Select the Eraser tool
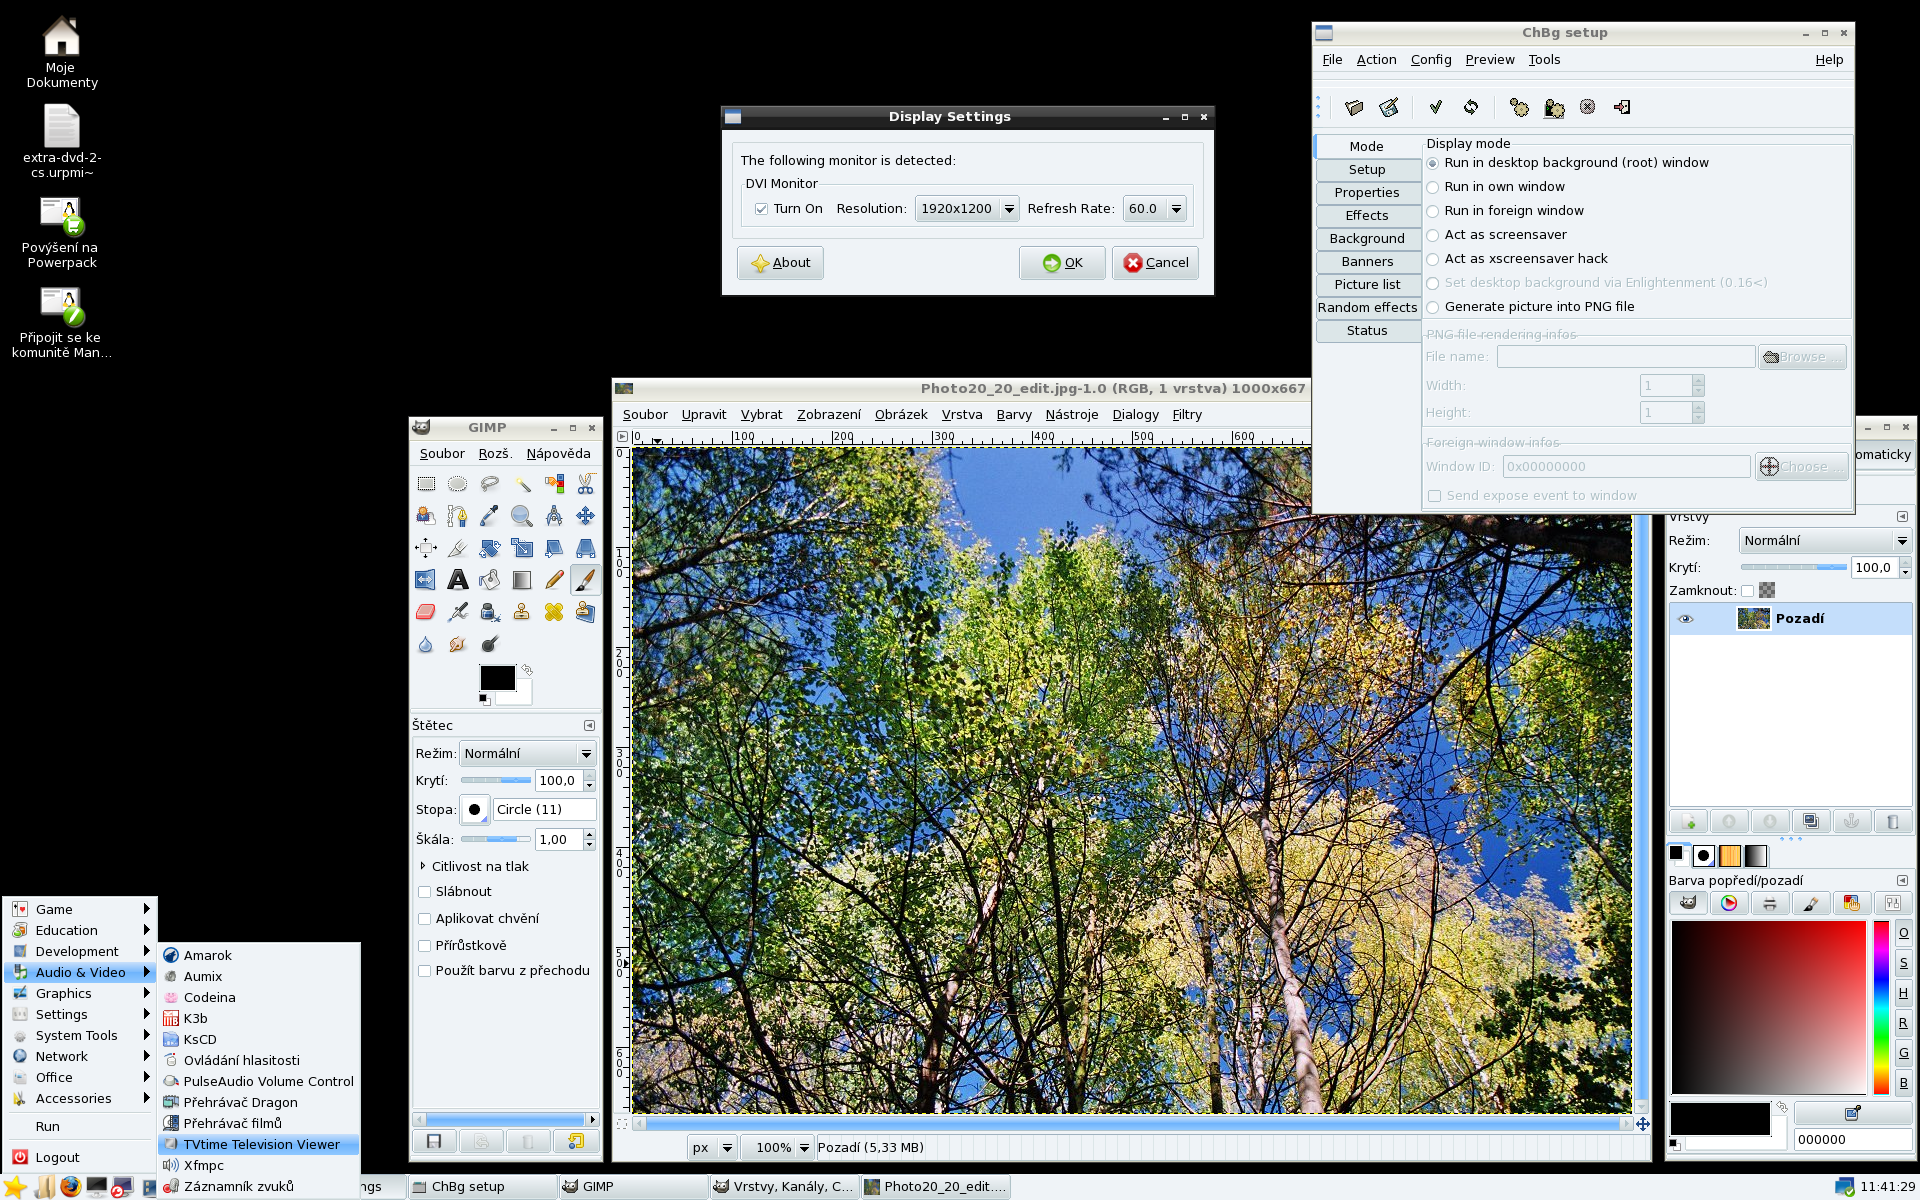 click(x=426, y=612)
